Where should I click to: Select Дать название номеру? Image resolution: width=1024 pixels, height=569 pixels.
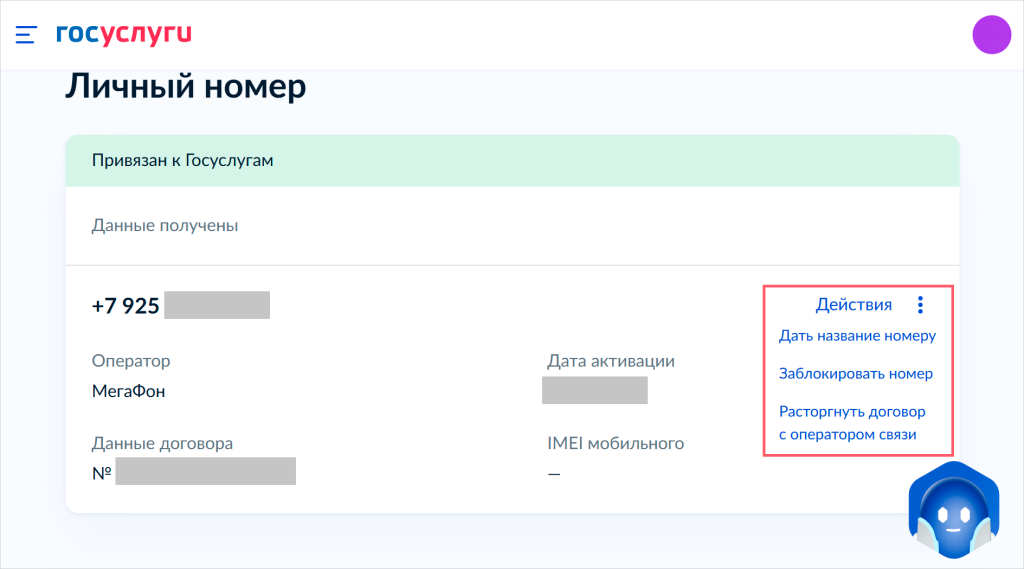point(857,336)
